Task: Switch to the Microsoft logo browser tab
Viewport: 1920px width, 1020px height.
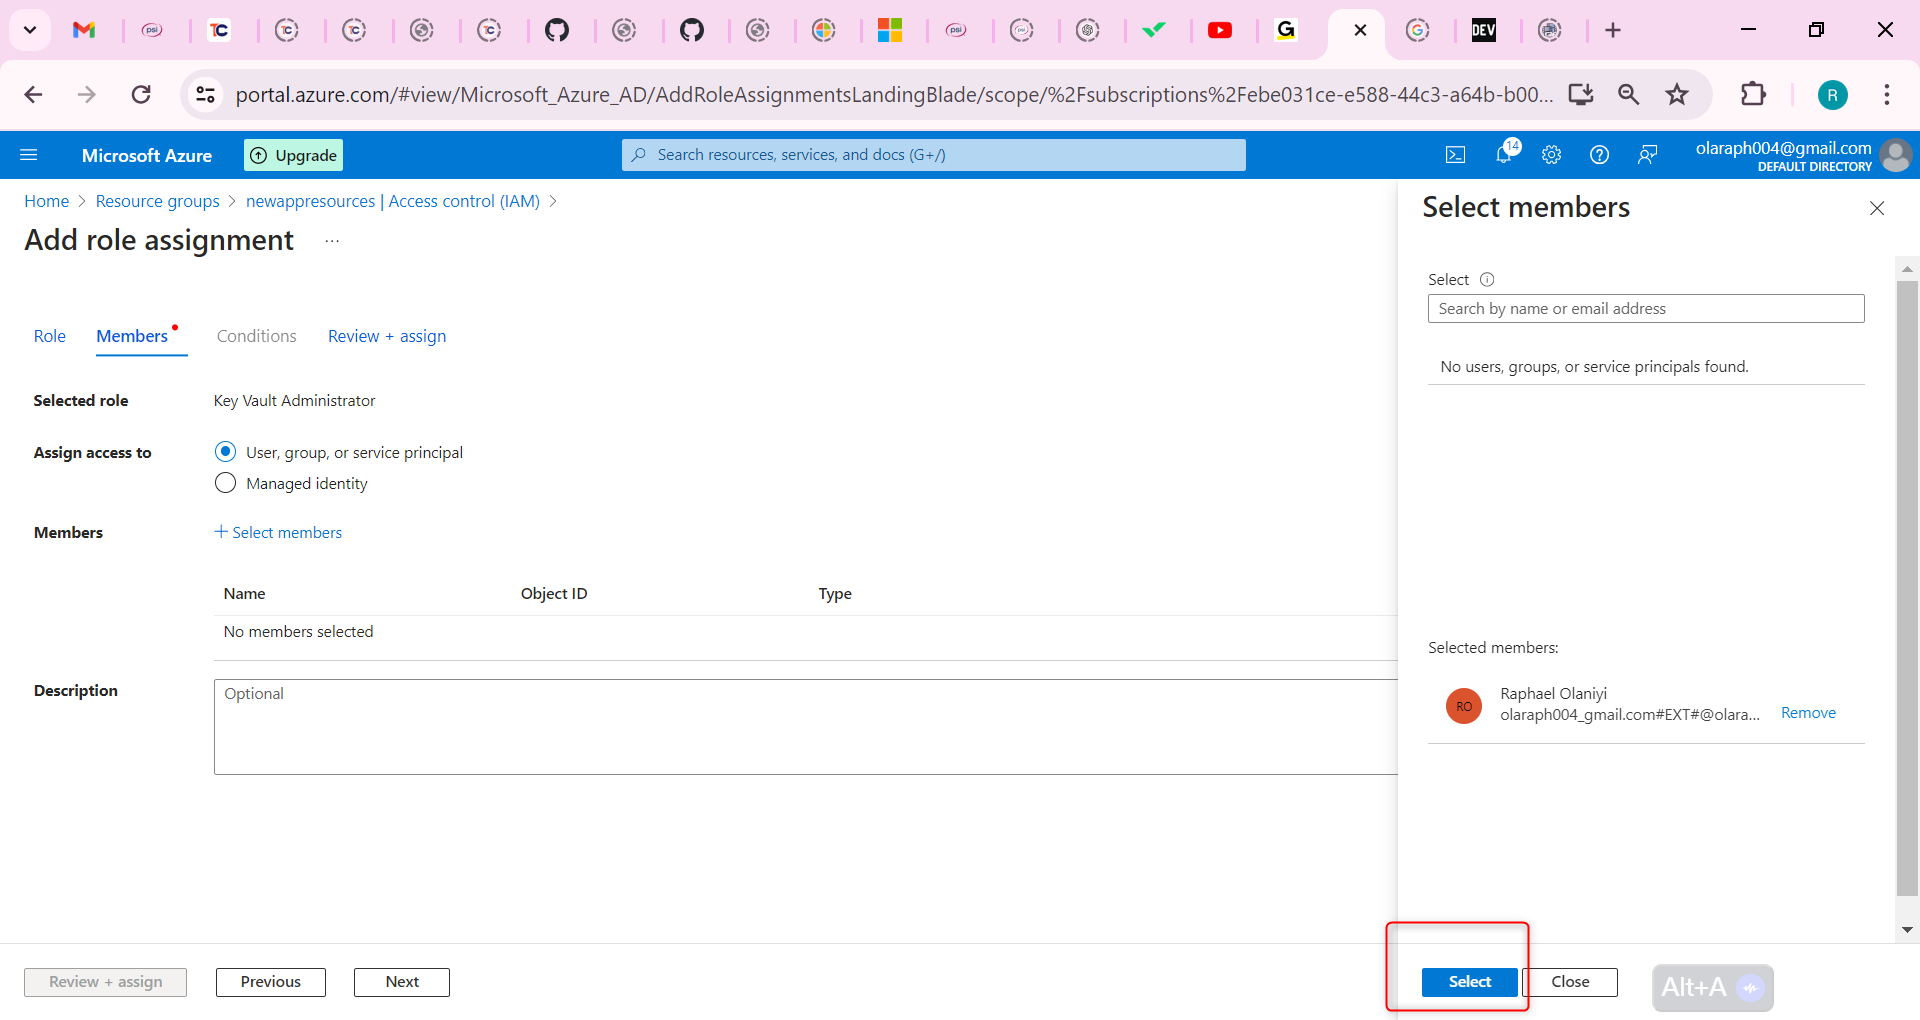Action: point(890,30)
